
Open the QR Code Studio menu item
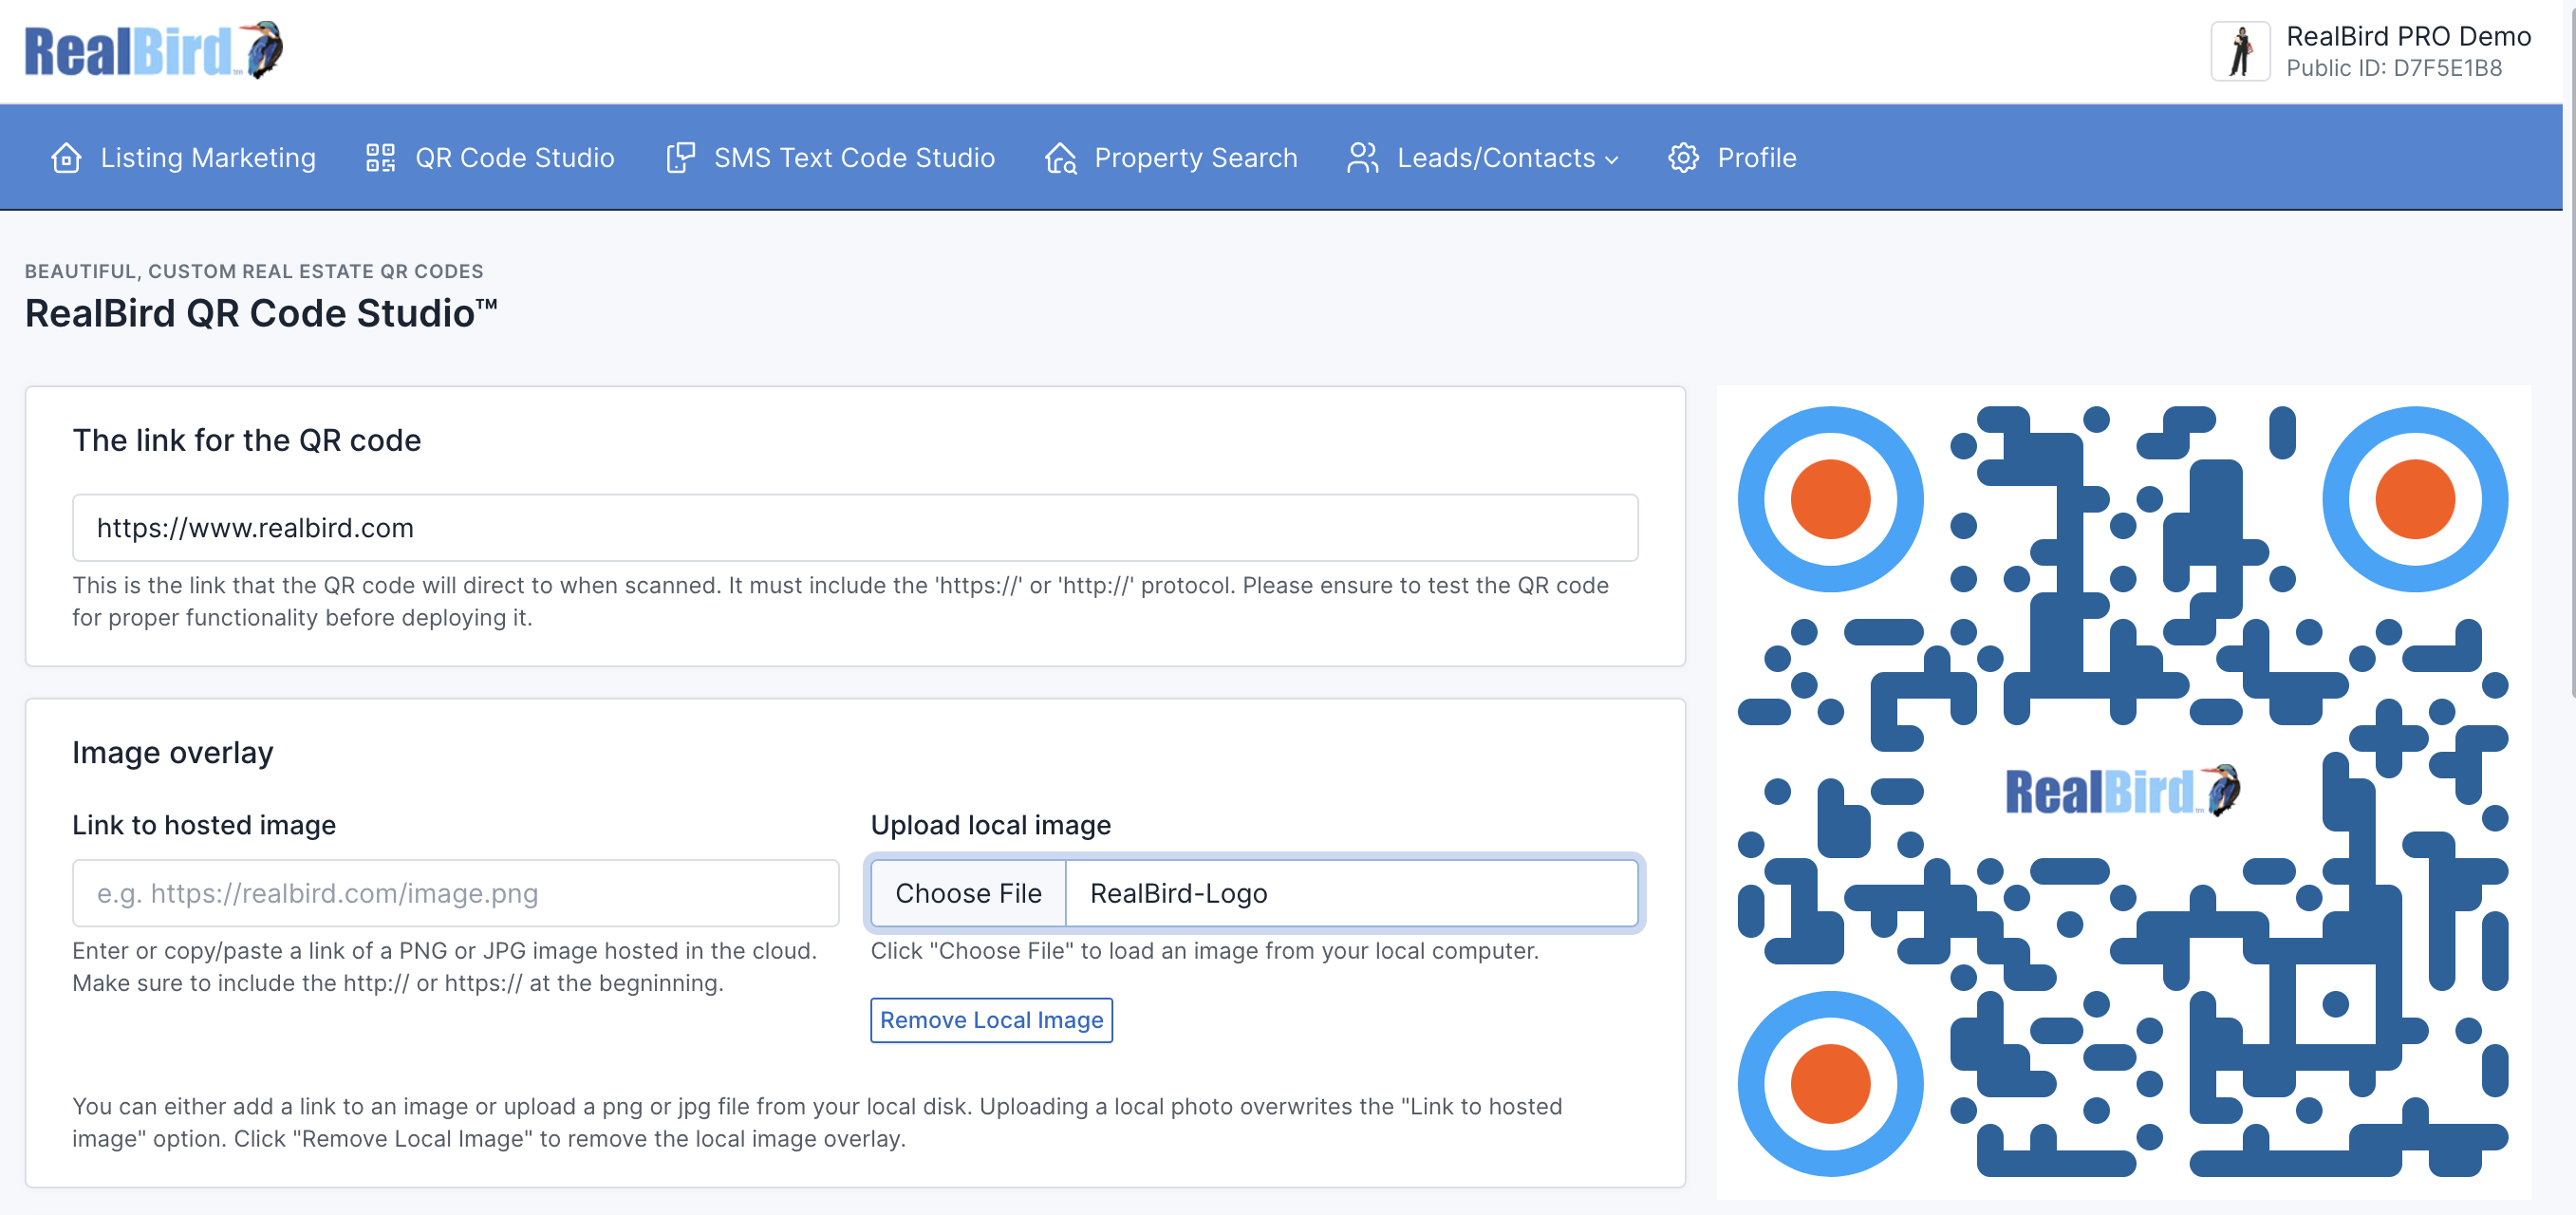coord(514,158)
